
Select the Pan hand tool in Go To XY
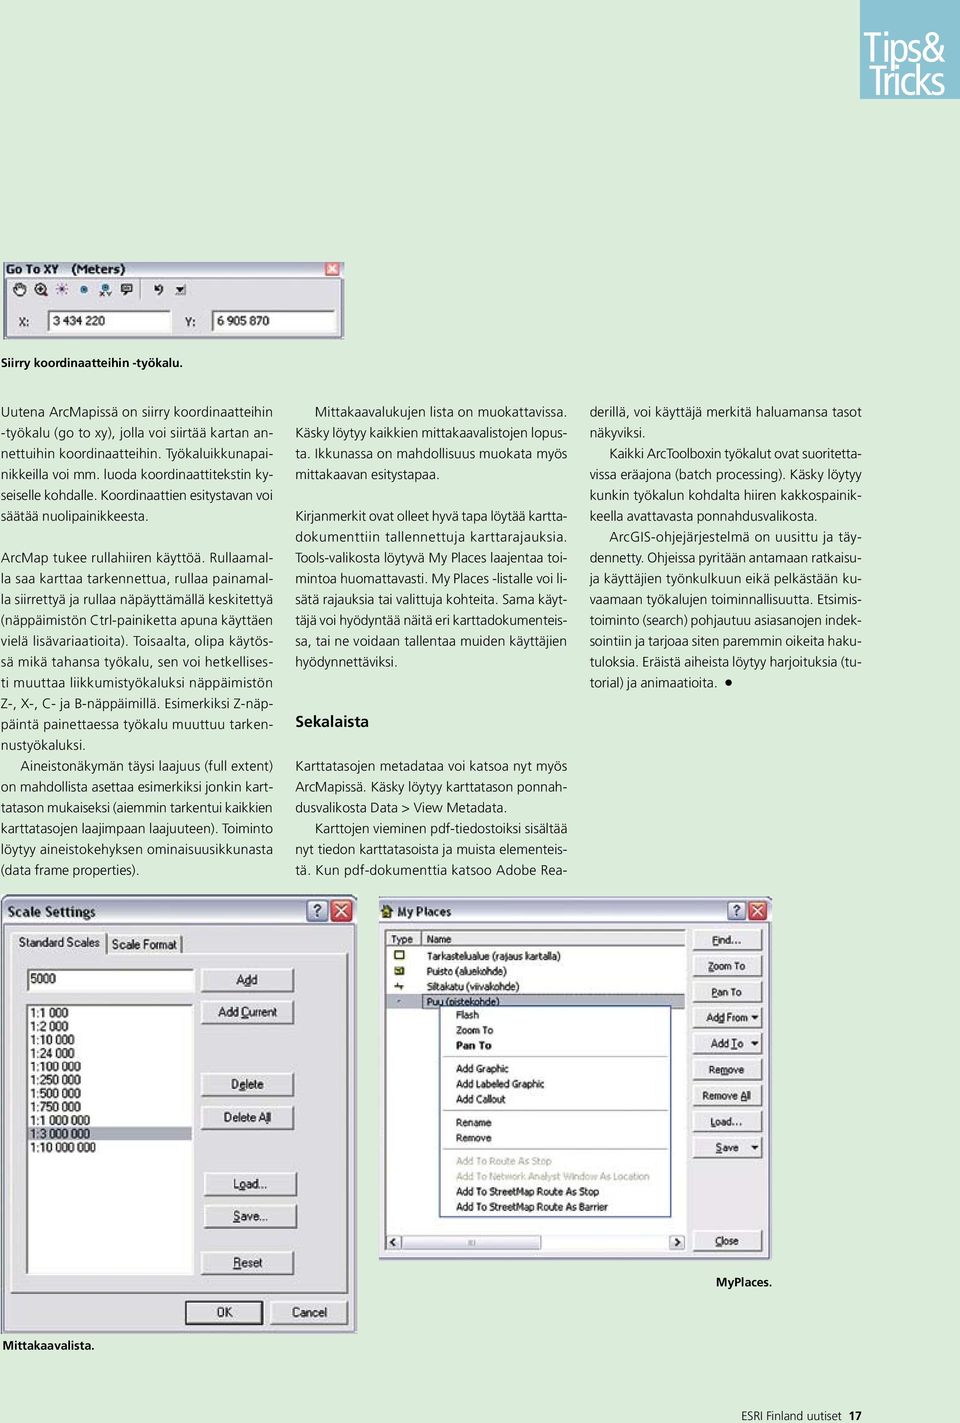click(x=19, y=290)
